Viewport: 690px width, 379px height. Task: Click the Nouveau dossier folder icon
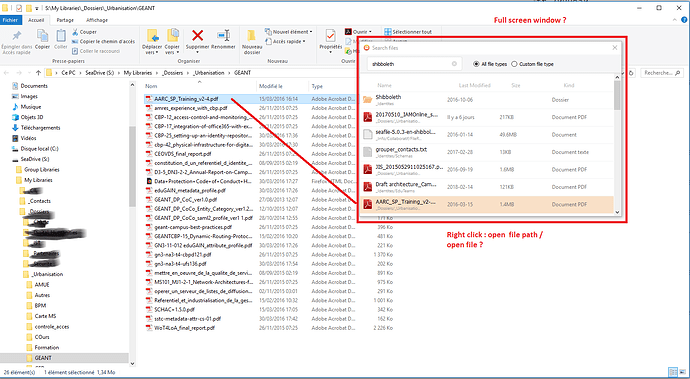(252, 36)
